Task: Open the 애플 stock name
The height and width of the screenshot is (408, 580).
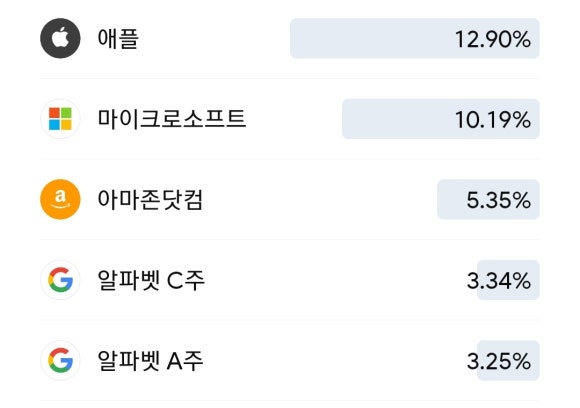Action: click(x=118, y=38)
